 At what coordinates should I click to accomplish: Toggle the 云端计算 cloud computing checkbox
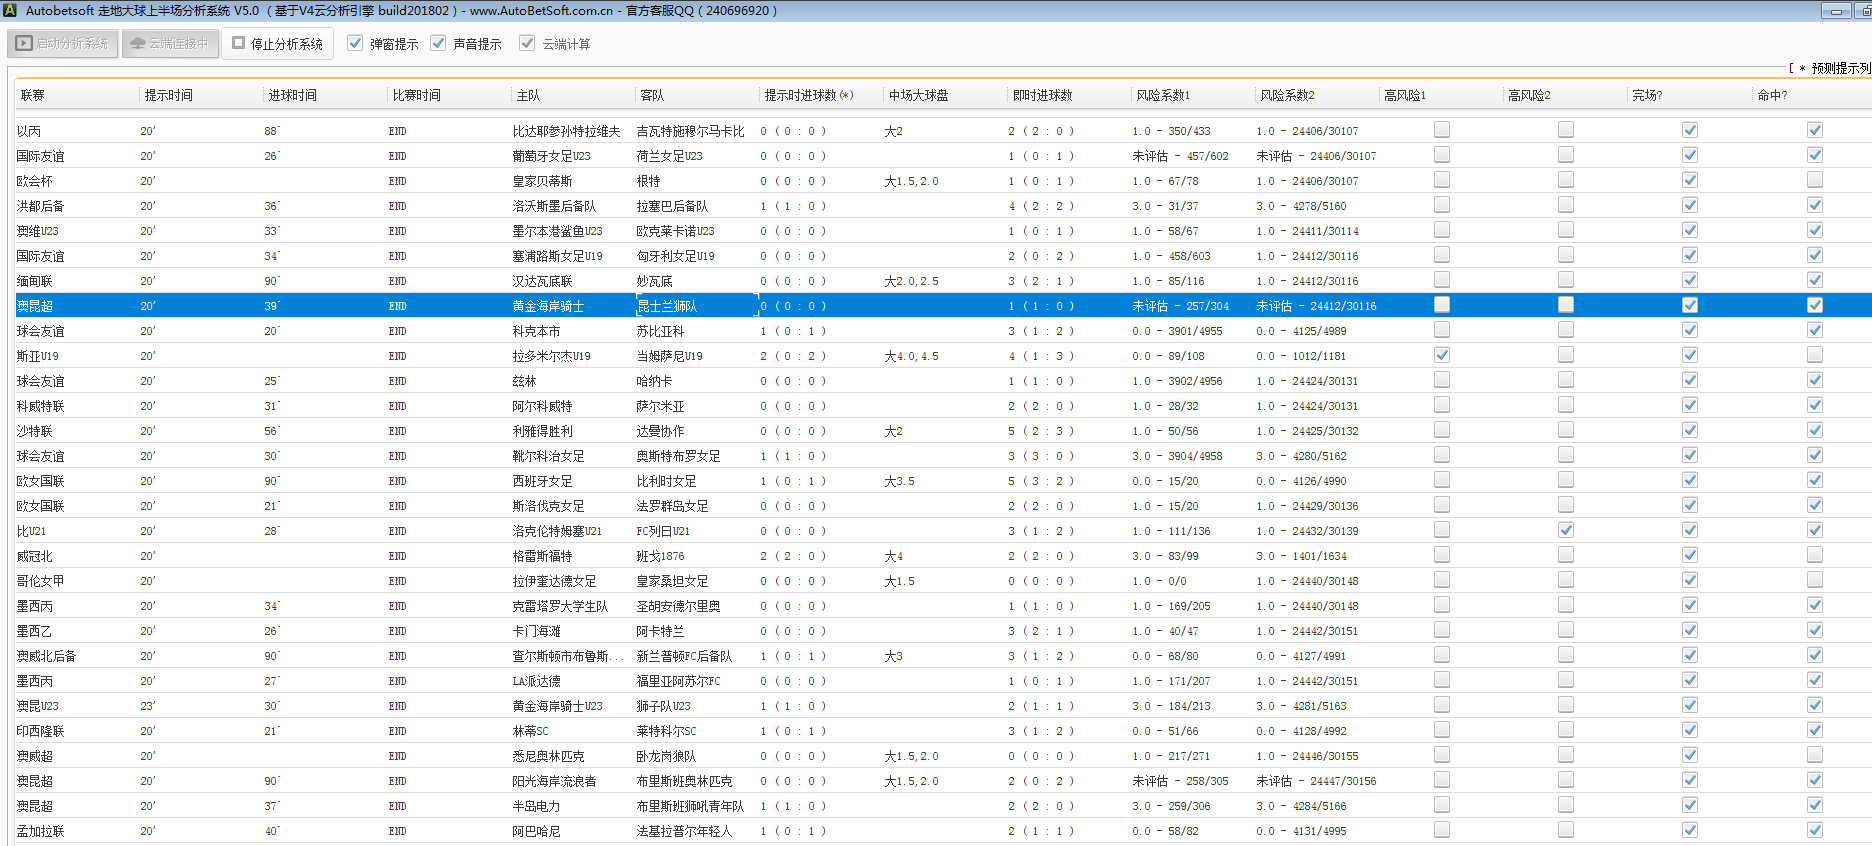click(x=527, y=44)
